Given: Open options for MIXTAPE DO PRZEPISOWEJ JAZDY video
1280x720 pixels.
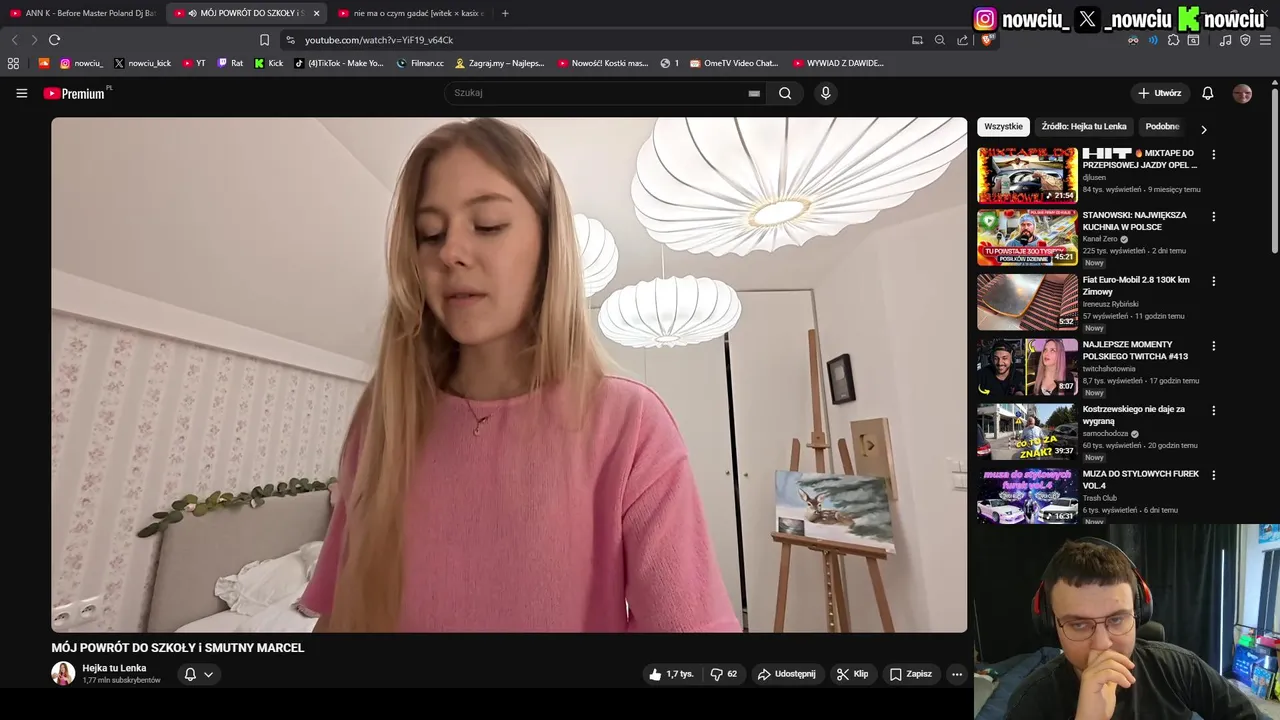Looking at the screenshot, I should pos(1213,155).
